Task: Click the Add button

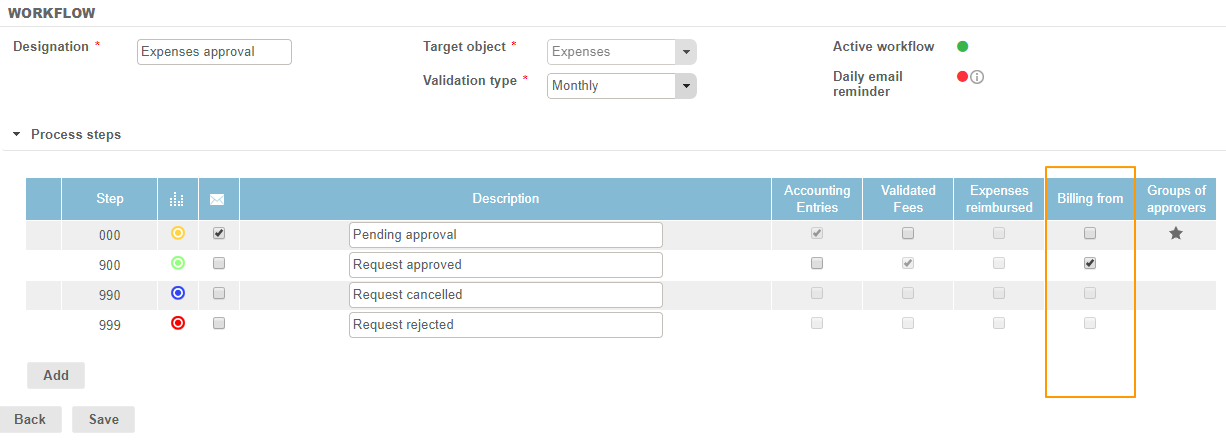Action: point(56,375)
